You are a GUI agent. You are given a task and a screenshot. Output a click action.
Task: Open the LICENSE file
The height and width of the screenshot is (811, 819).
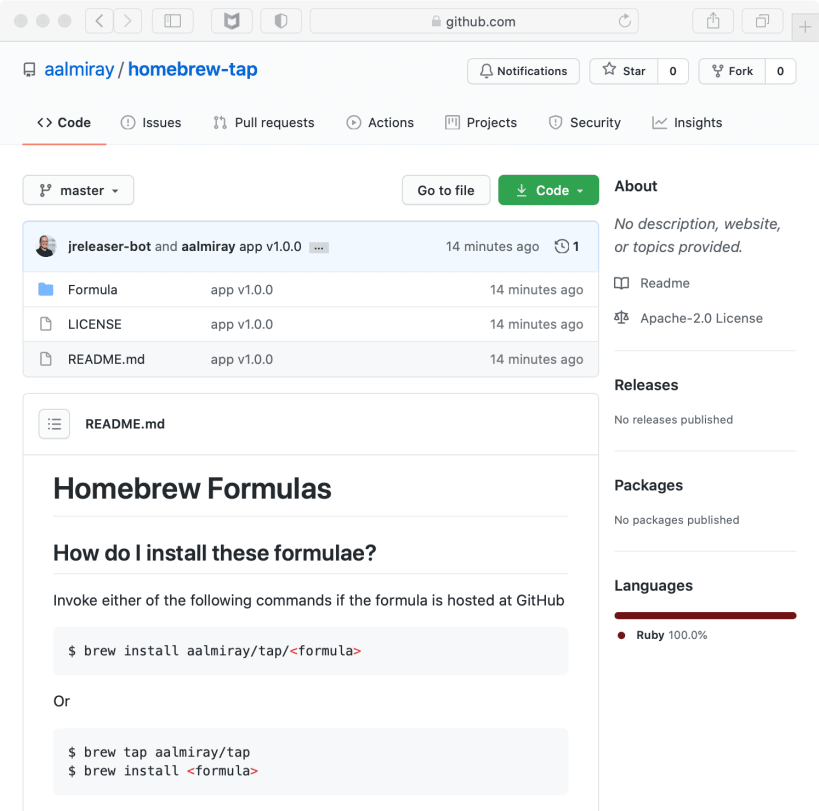(x=95, y=324)
